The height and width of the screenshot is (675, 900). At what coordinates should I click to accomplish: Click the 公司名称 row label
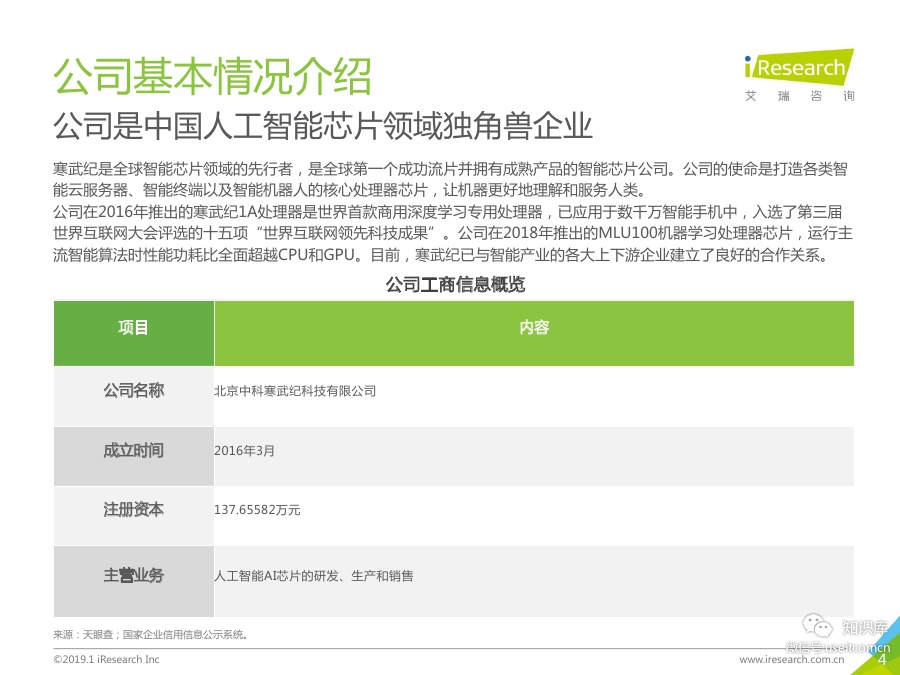[134, 391]
